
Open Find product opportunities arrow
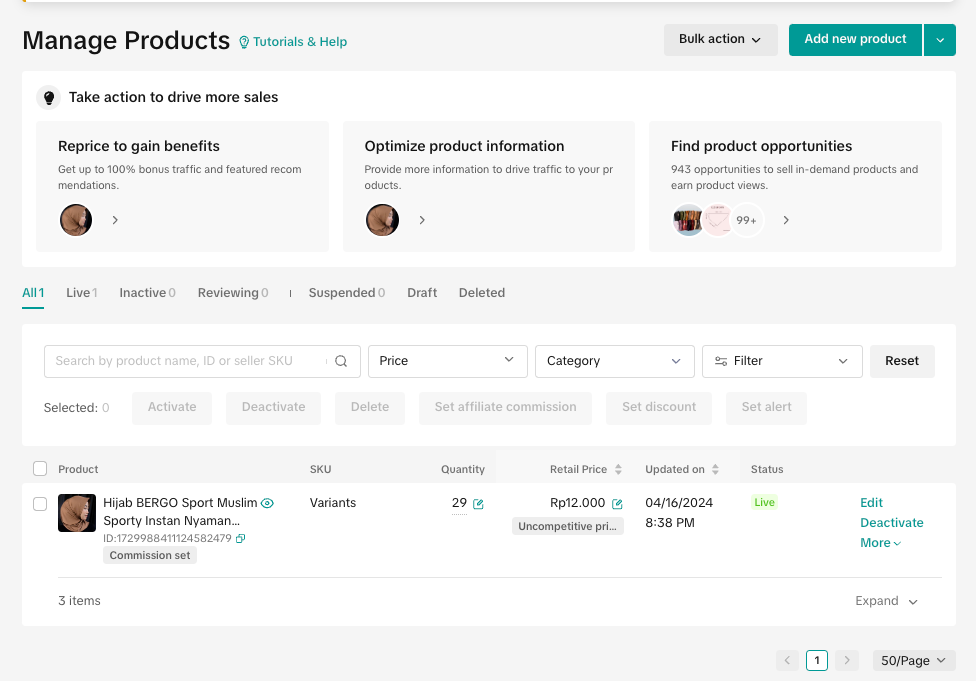pyautogui.click(x=786, y=220)
